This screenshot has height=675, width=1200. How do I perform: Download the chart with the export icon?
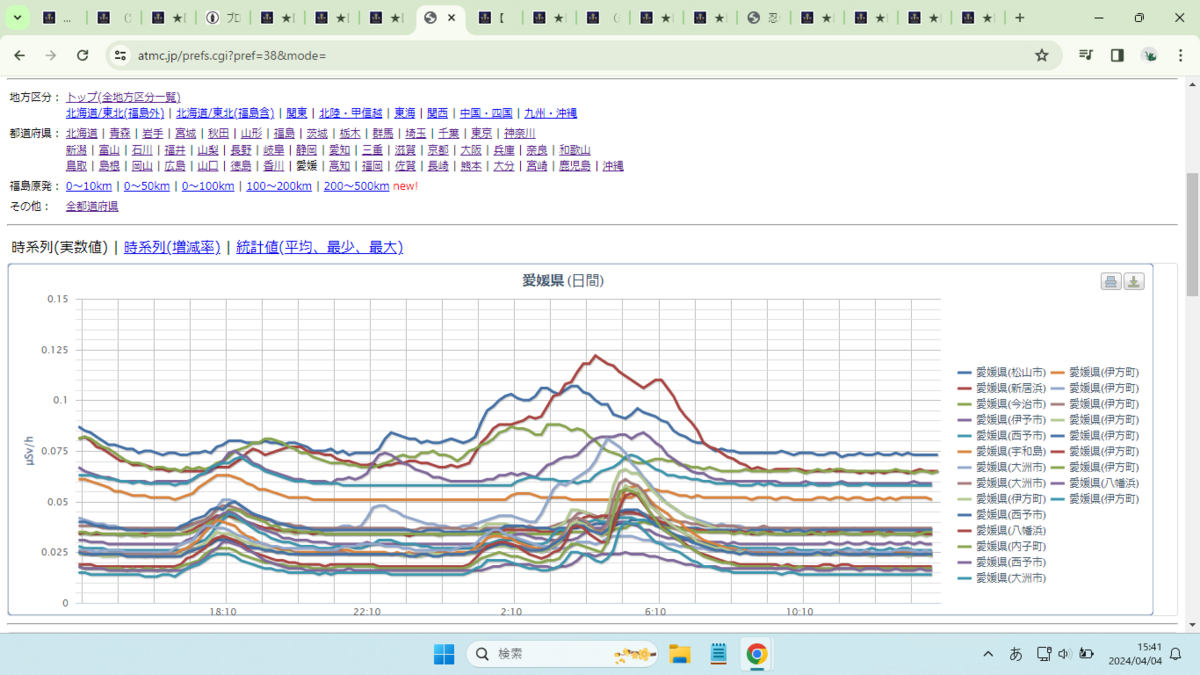click(1134, 281)
